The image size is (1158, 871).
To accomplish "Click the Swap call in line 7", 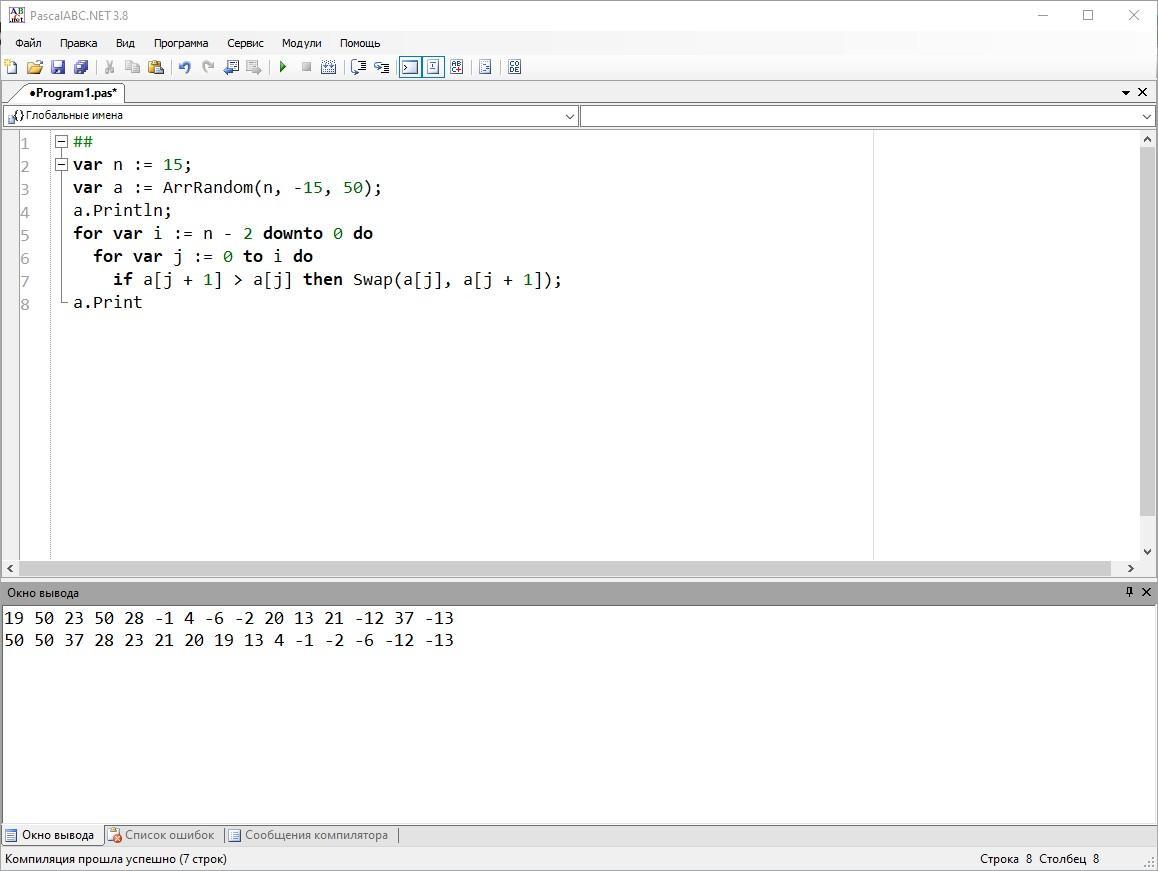I will pyautogui.click(x=372, y=279).
